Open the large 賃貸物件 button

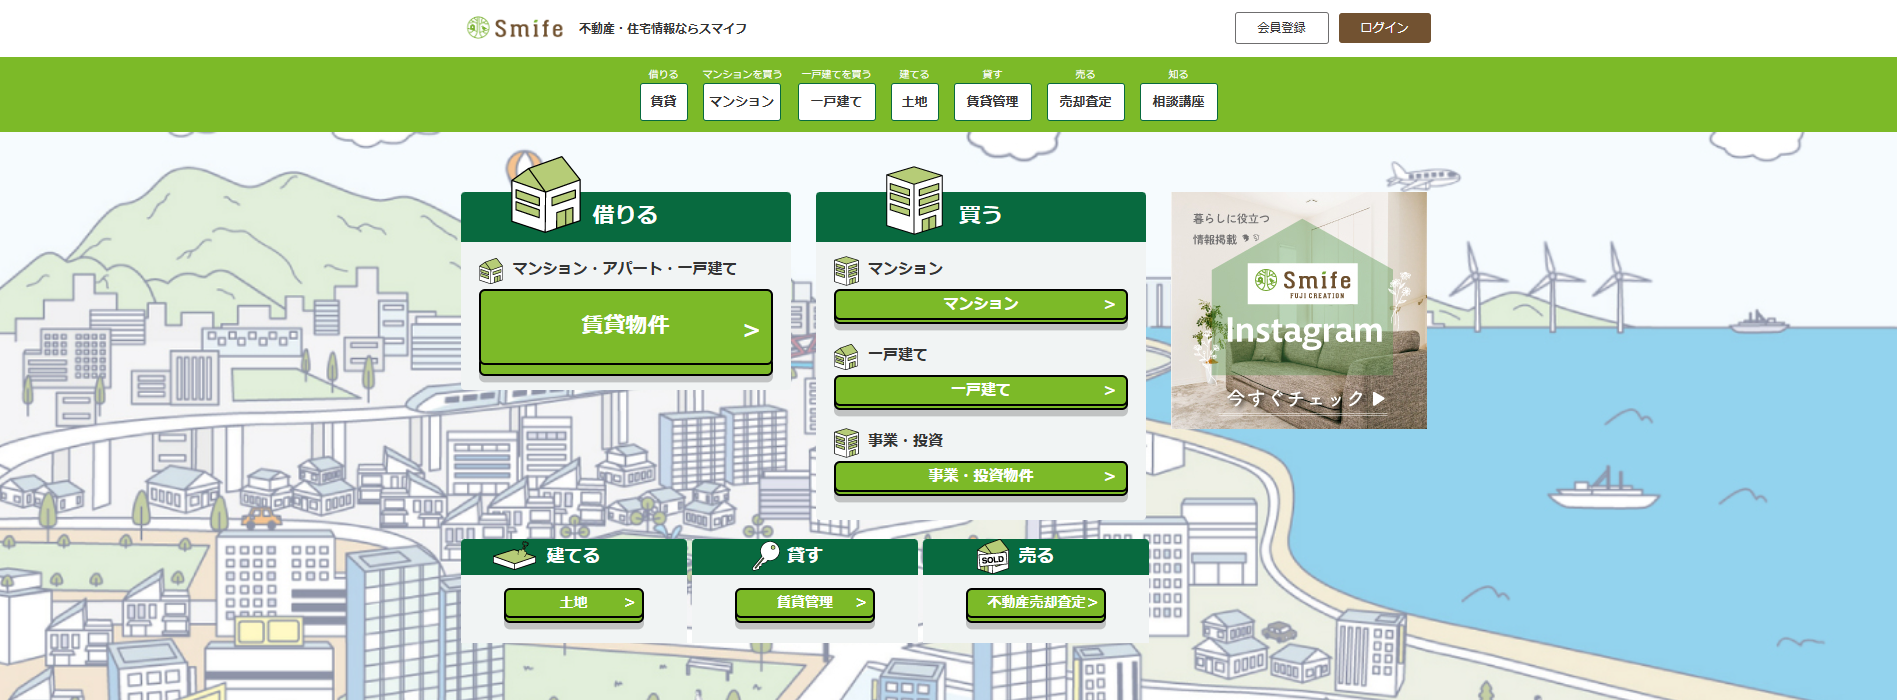pyautogui.click(x=626, y=332)
